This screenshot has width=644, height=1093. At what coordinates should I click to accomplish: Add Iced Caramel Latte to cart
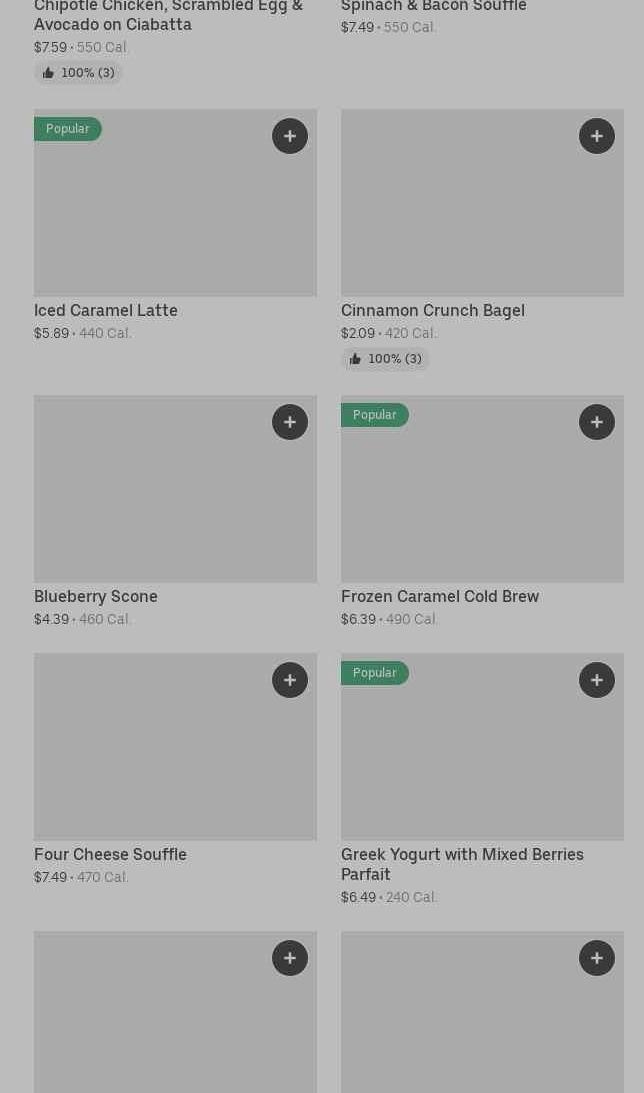coord(290,136)
